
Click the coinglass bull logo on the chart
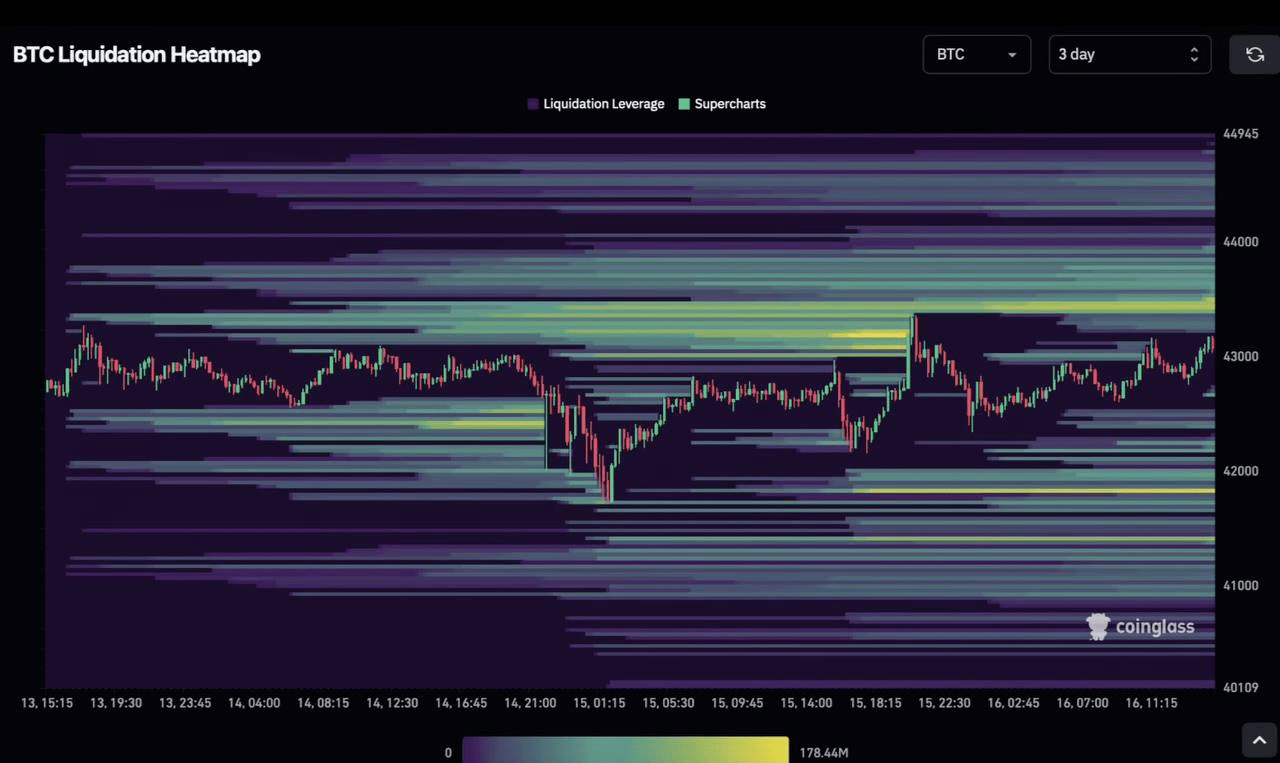pyautogui.click(x=1097, y=626)
